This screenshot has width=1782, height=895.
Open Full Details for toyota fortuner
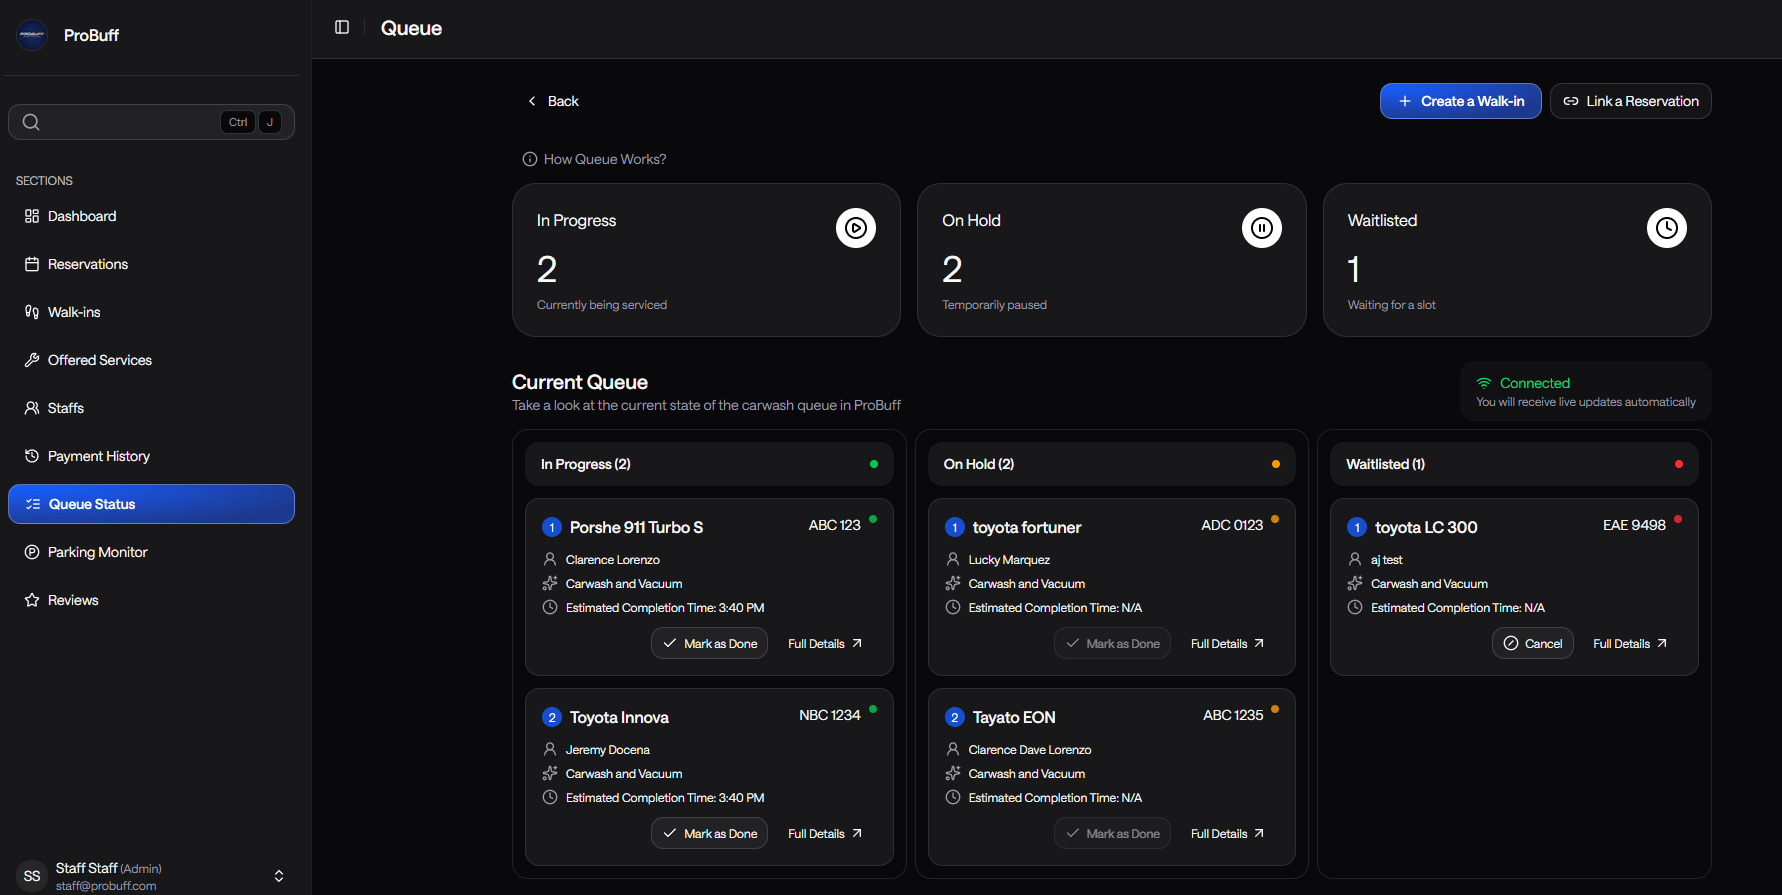[x=1227, y=643]
